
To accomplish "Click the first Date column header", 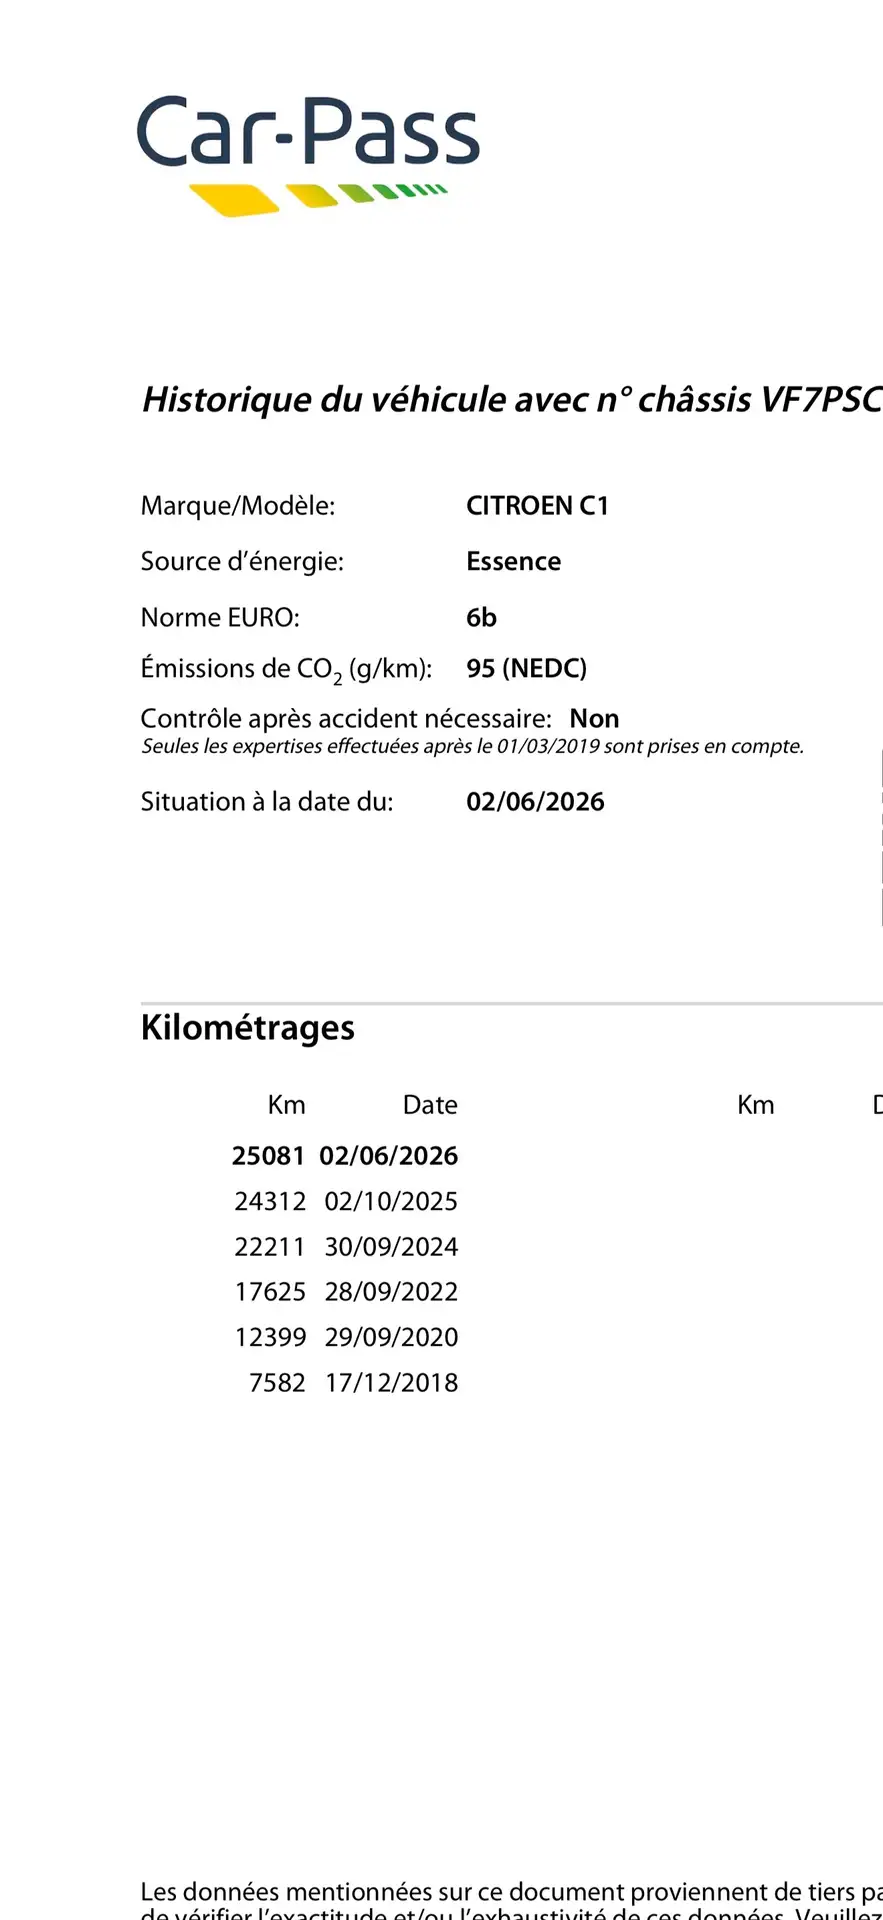I will pyautogui.click(x=430, y=1105).
